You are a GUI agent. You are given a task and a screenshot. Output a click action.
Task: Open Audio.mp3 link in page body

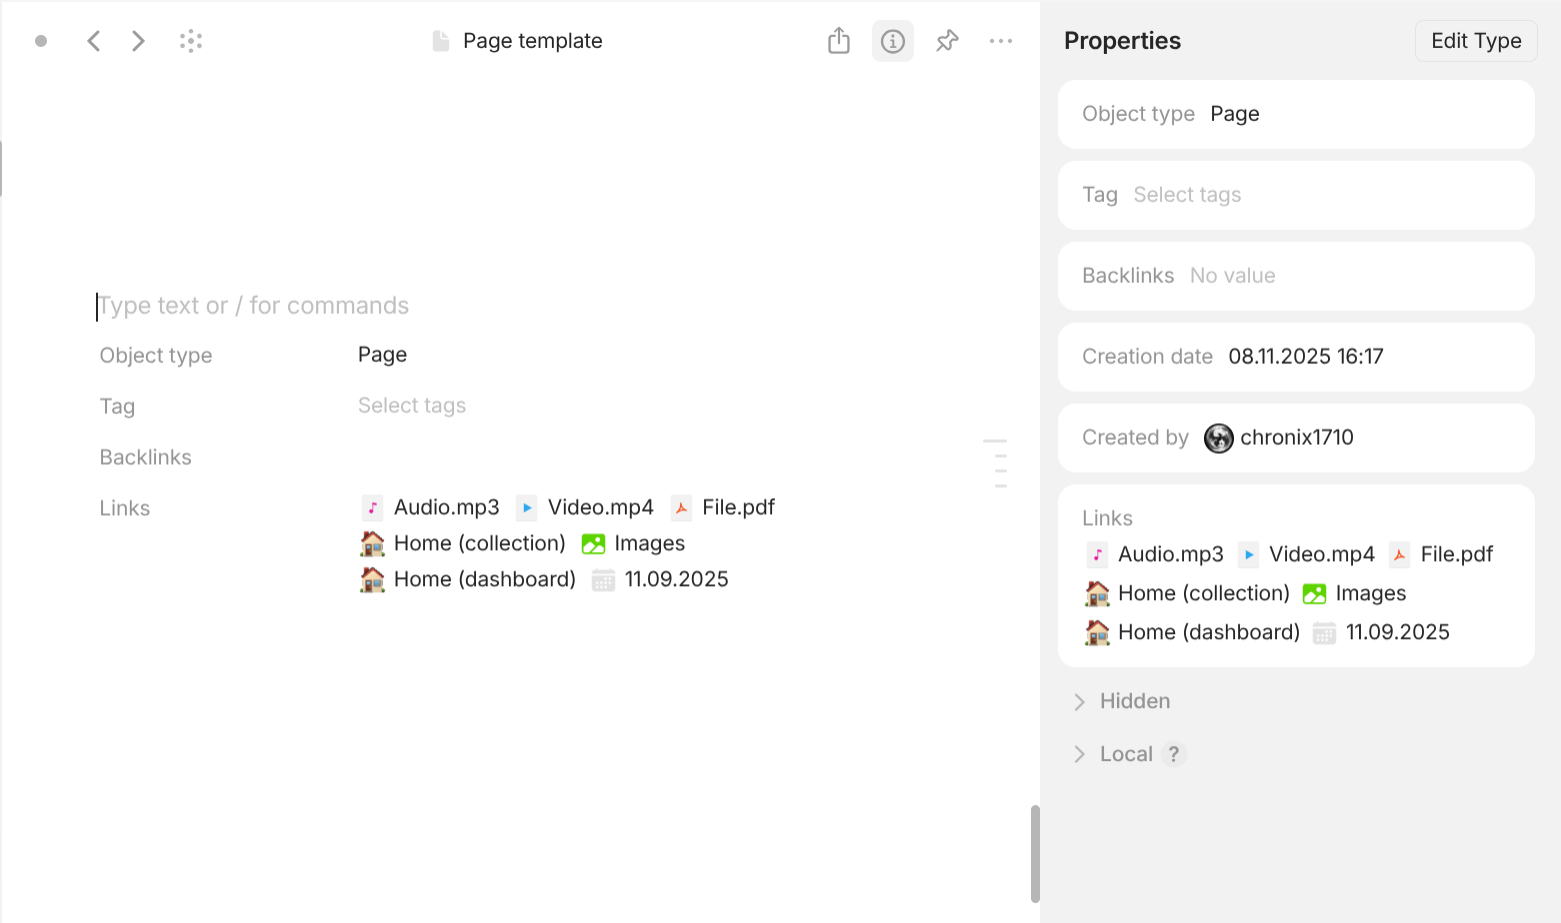click(445, 508)
